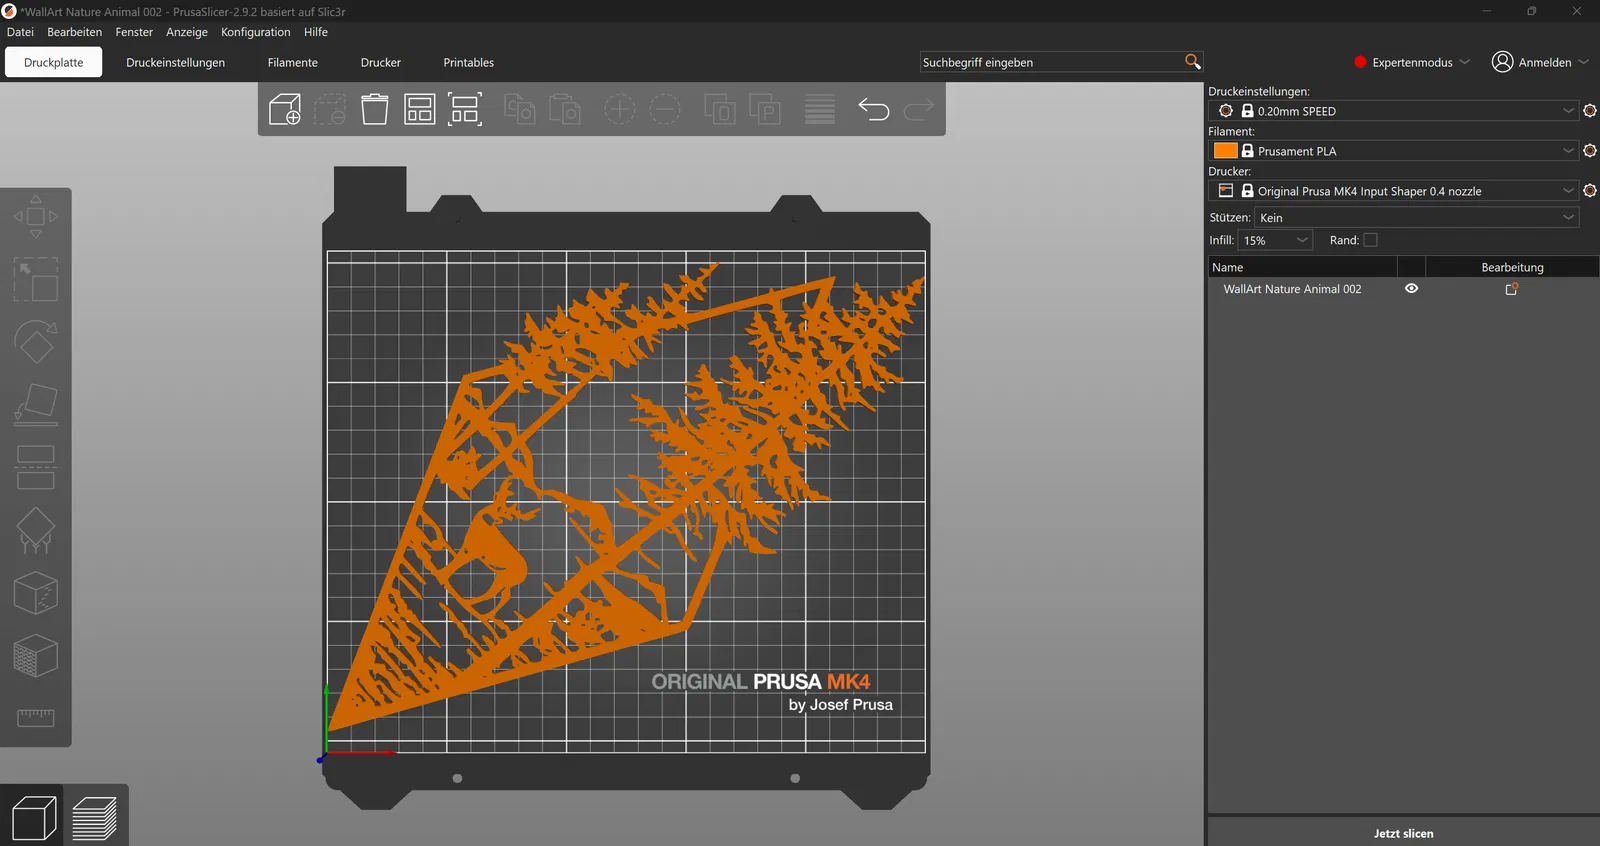Click the Jetzt slicen button
1600x846 pixels.
pyautogui.click(x=1403, y=833)
